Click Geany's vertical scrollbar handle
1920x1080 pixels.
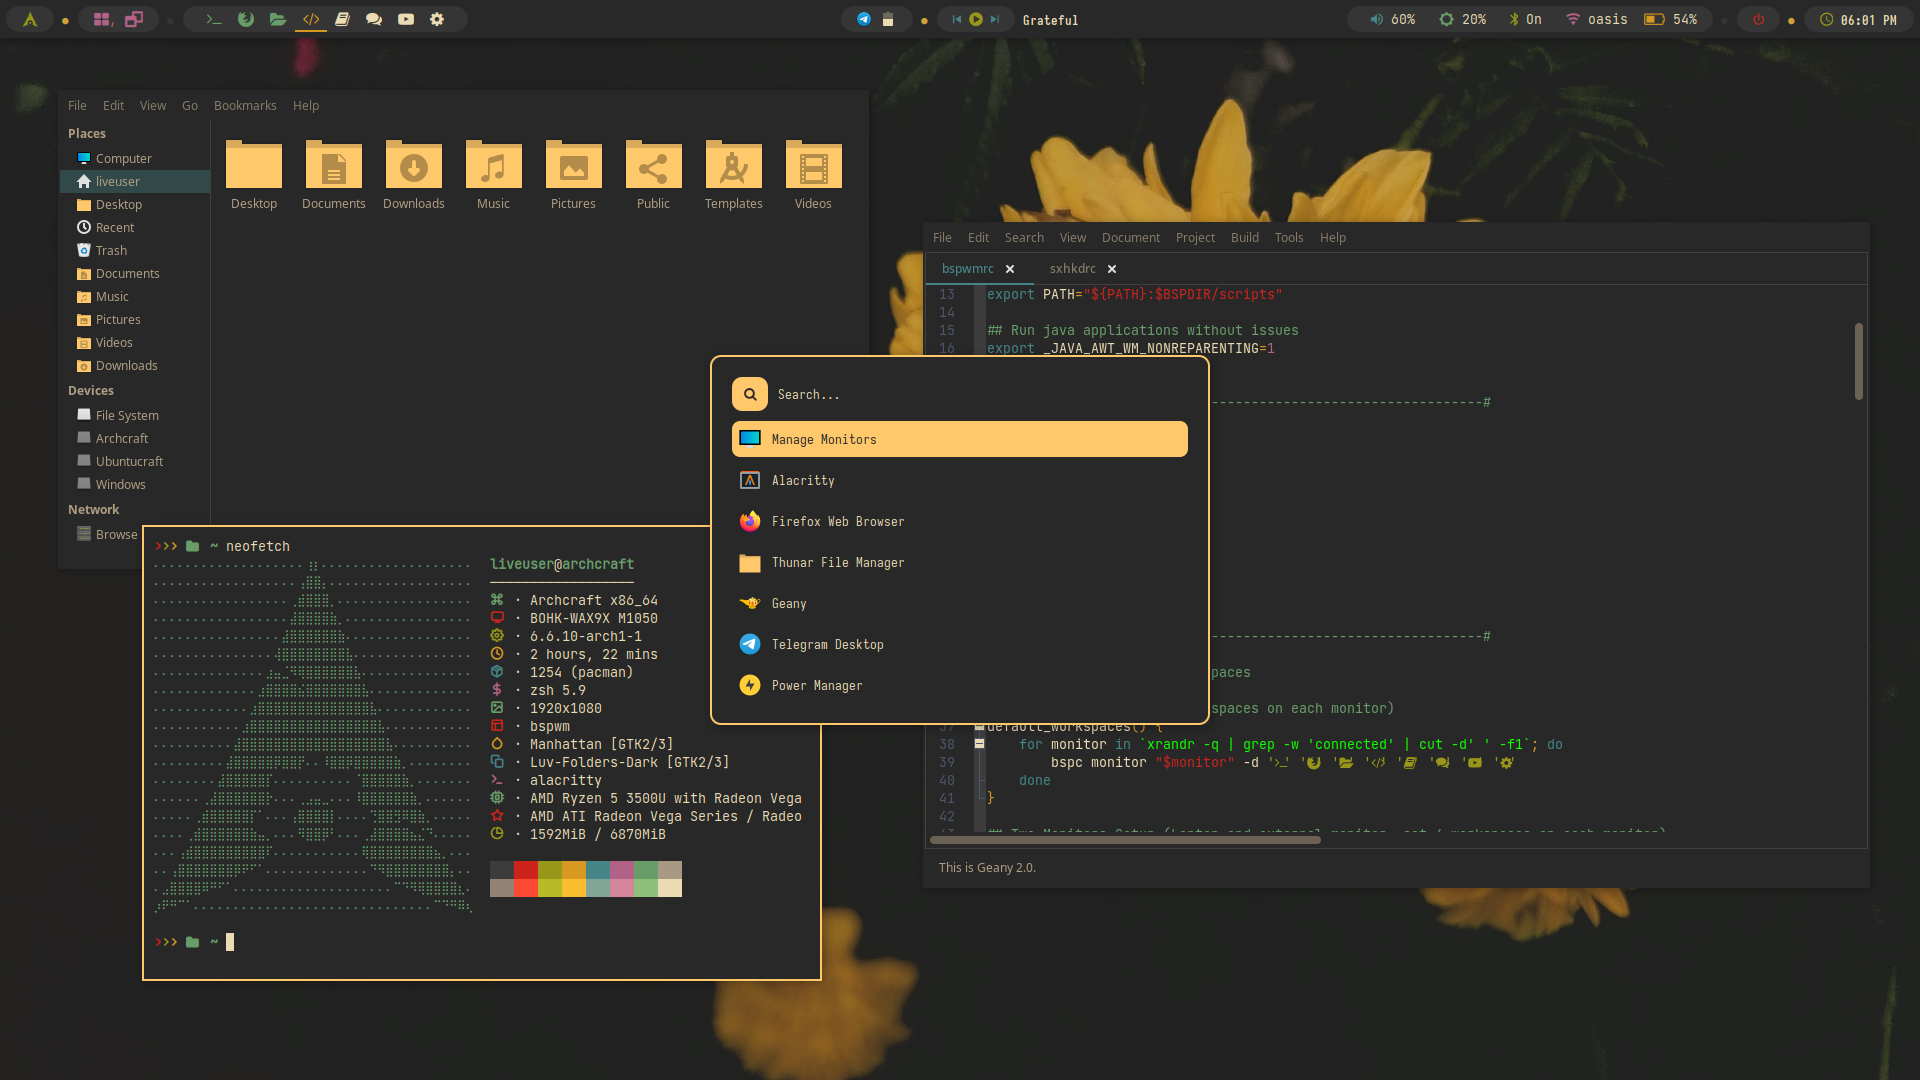[1858, 360]
